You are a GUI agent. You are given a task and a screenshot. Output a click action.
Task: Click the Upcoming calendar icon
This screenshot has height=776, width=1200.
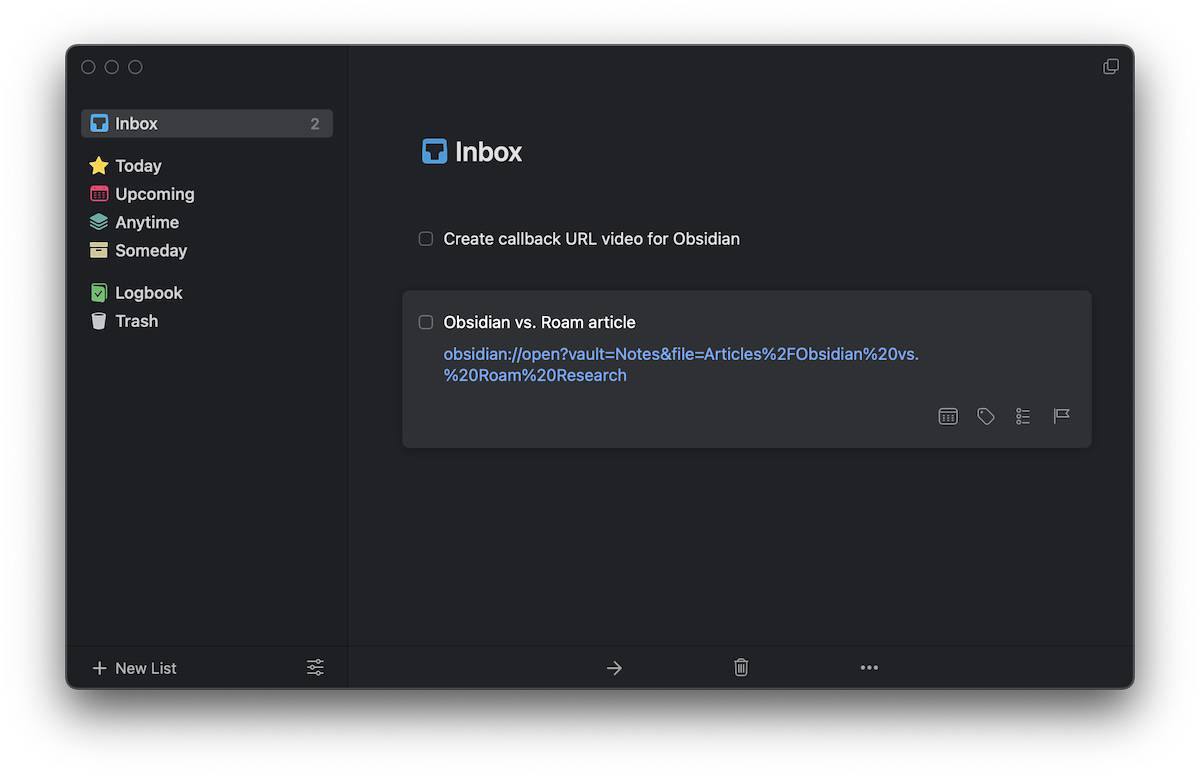point(99,194)
